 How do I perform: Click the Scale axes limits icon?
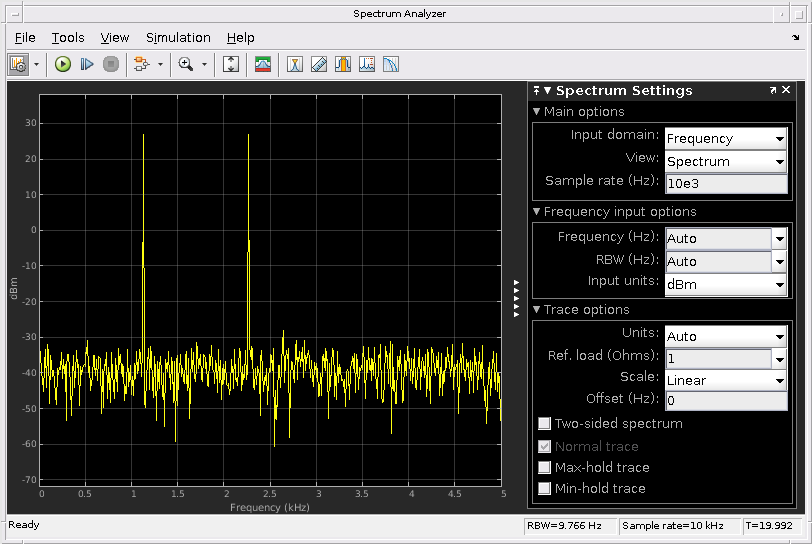point(231,64)
